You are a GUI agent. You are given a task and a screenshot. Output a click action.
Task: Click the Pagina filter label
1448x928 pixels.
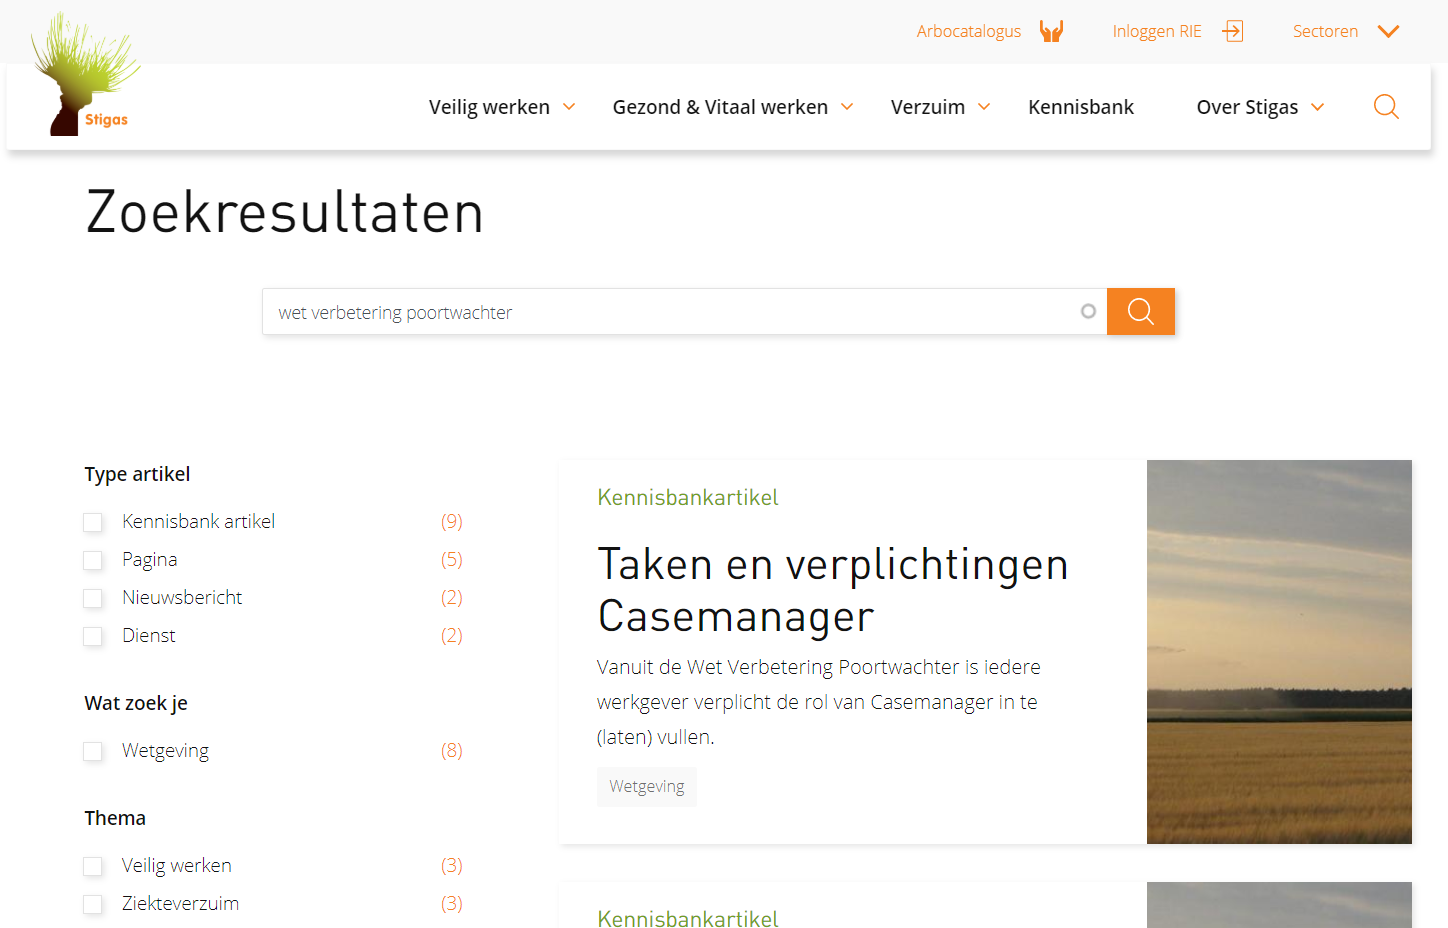point(150,559)
